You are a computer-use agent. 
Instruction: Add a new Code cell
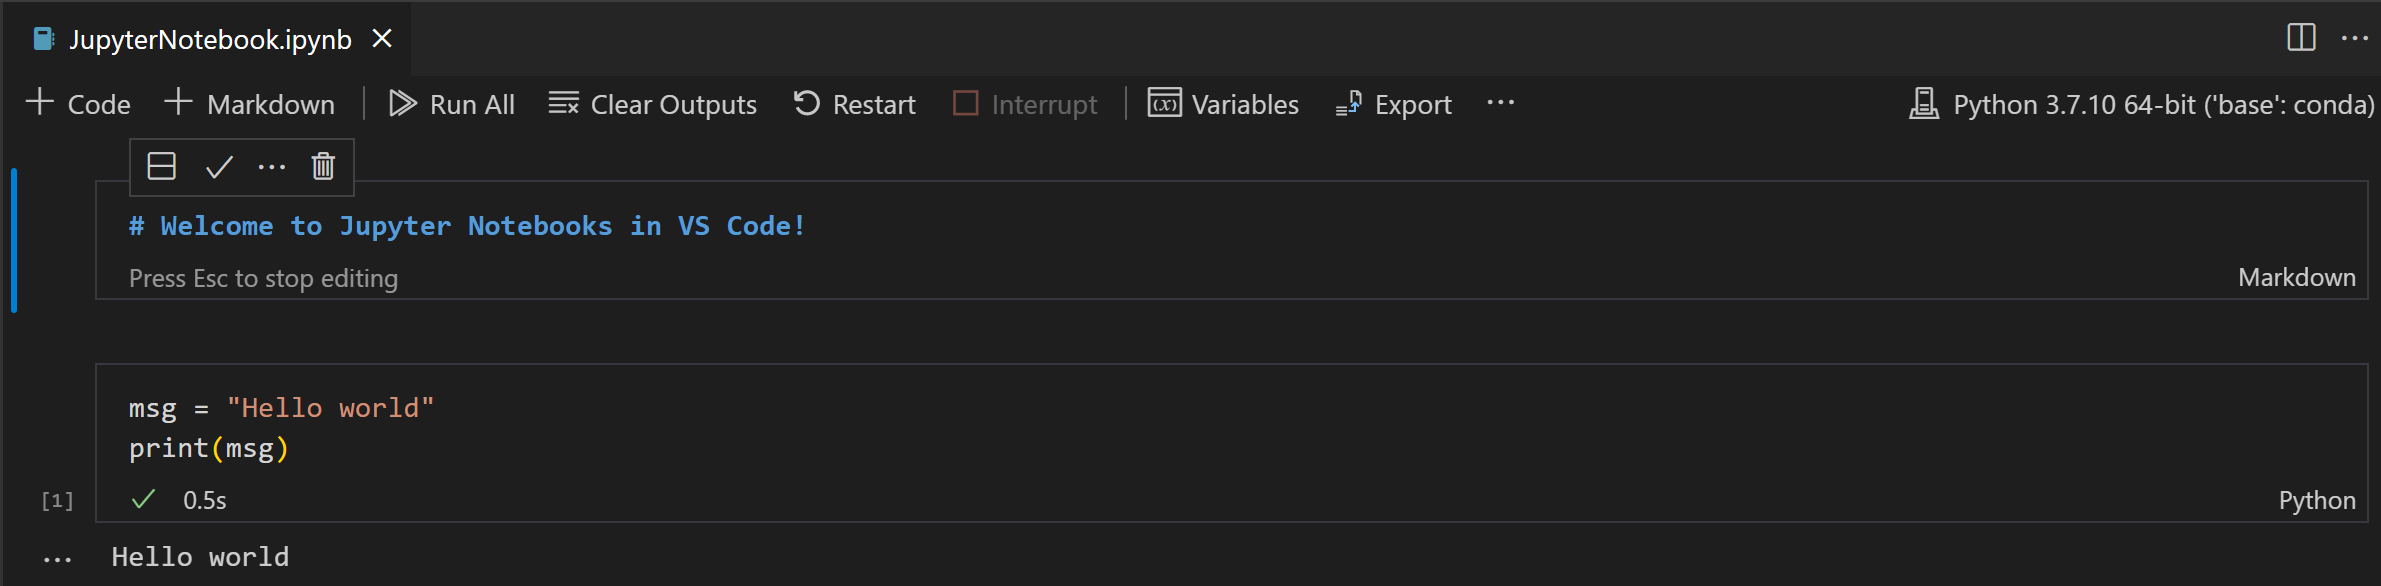pyautogui.click(x=78, y=103)
